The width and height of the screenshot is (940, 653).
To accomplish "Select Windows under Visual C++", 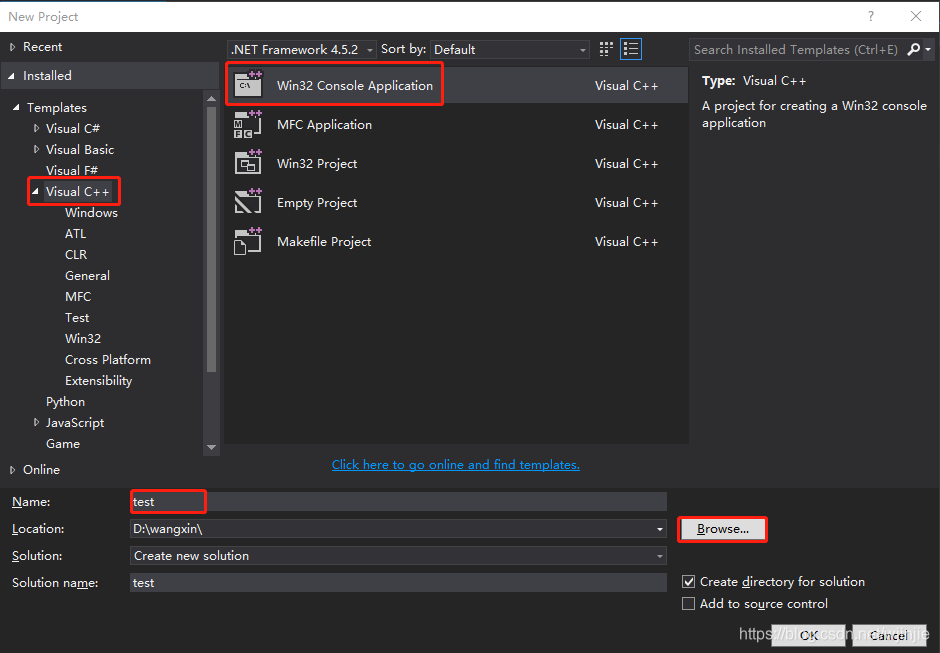I will 91,213.
